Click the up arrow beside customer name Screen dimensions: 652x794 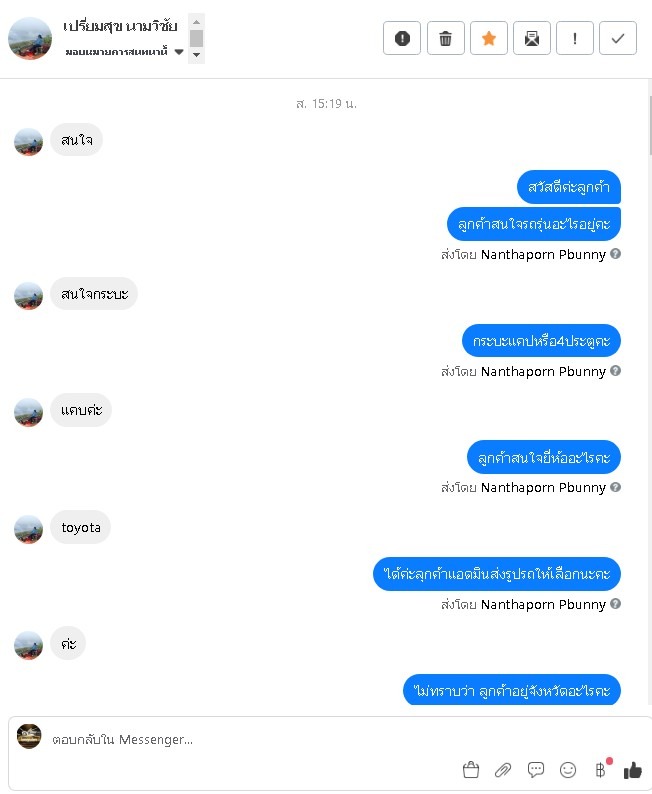[196, 22]
